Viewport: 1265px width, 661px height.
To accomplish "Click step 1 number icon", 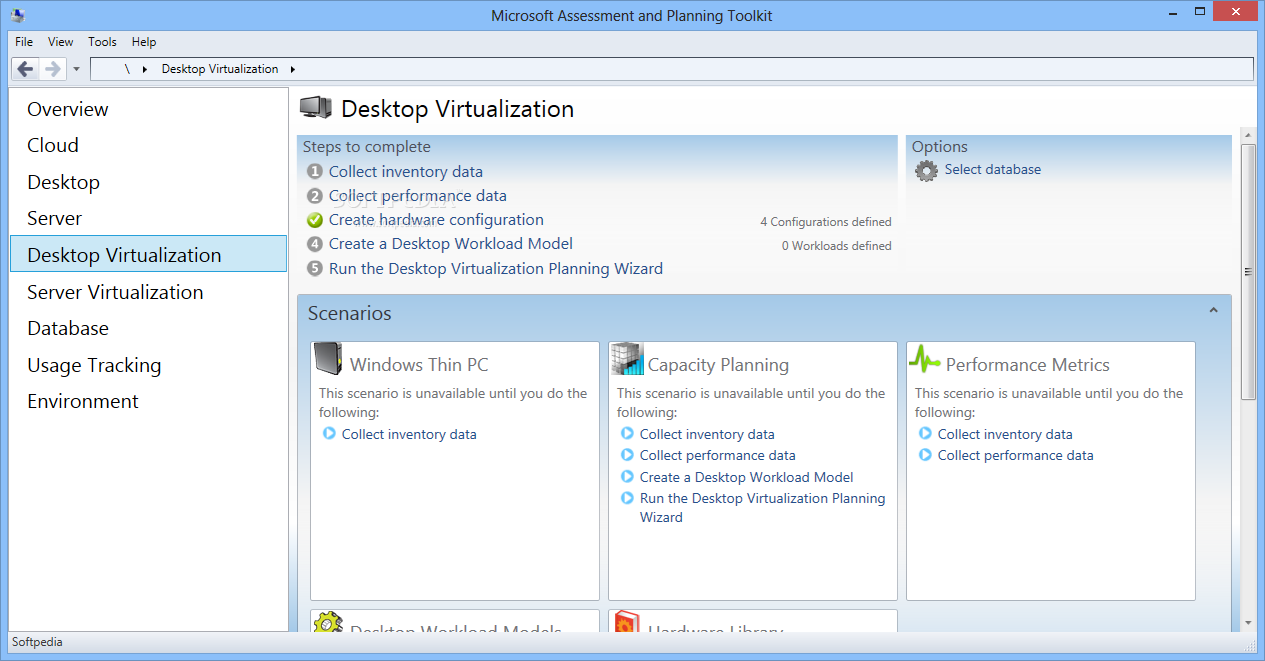I will coord(315,172).
